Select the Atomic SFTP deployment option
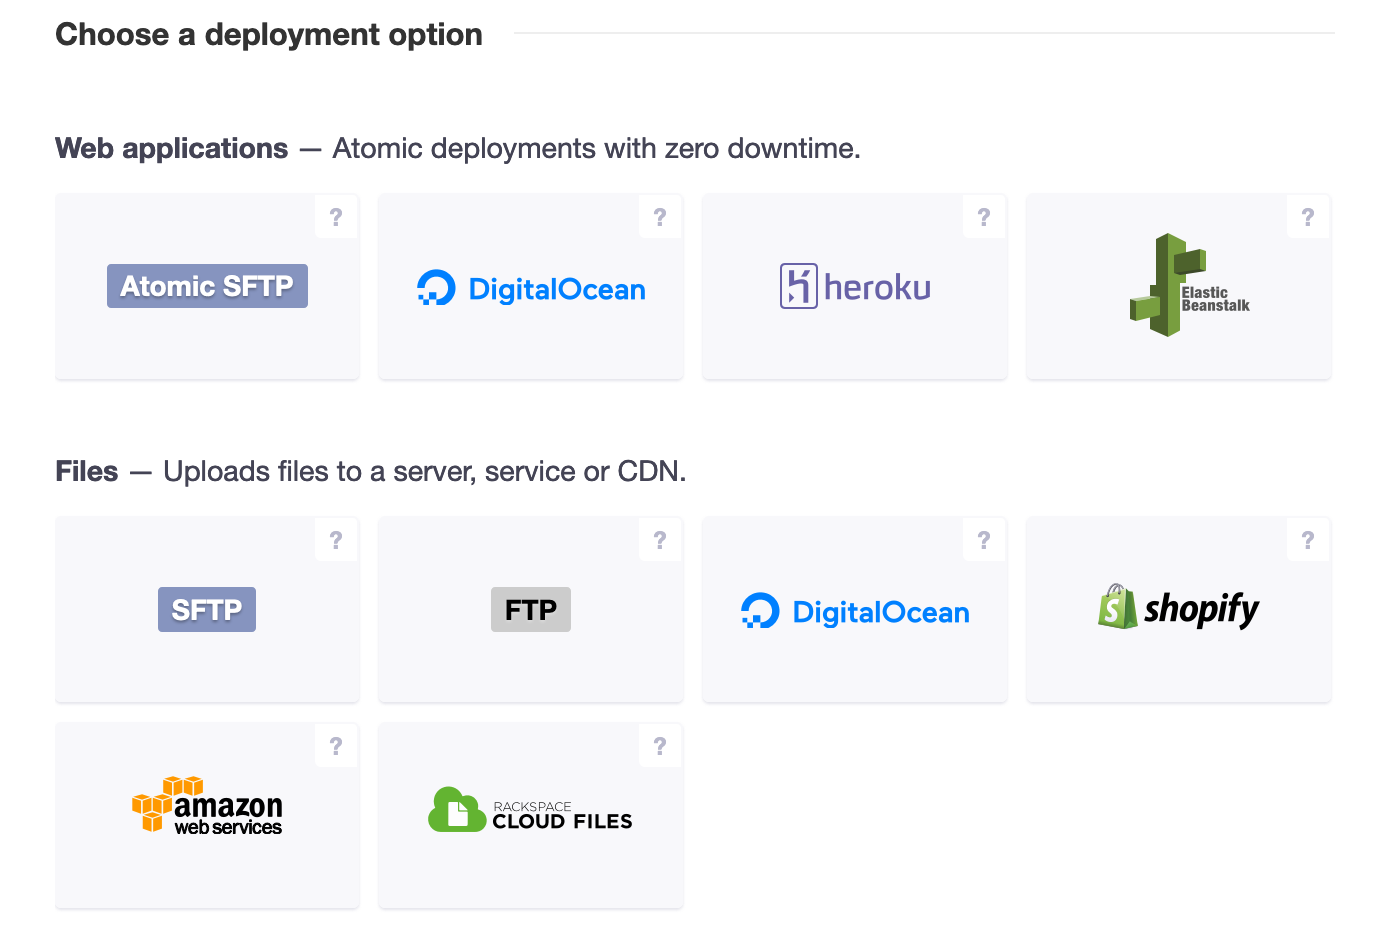 pos(207,287)
